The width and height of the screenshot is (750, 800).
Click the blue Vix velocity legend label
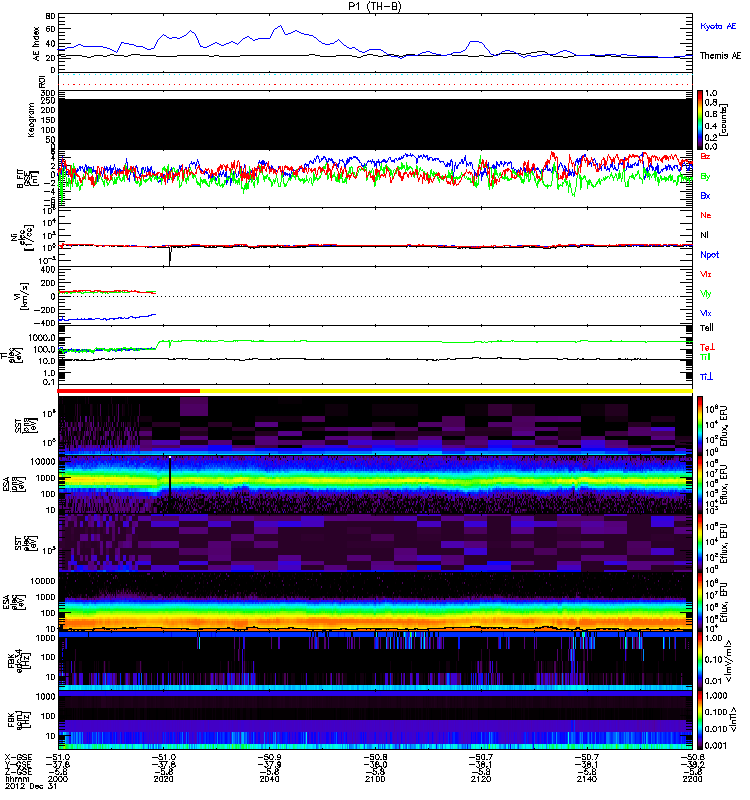[705, 313]
